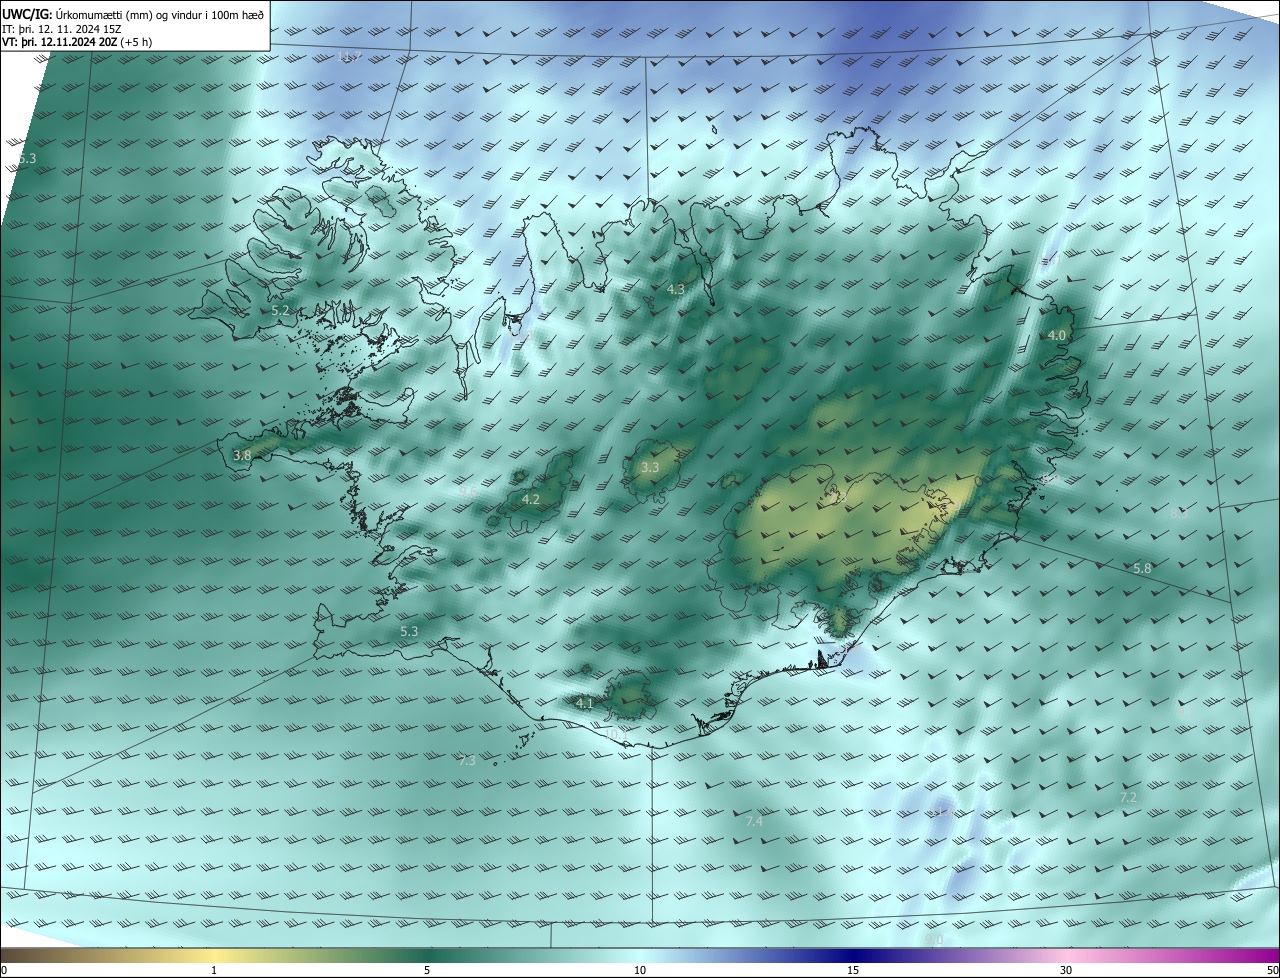Click the 50 tick on the color scale
The height and width of the screenshot is (978, 1280).
click(x=1272, y=970)
